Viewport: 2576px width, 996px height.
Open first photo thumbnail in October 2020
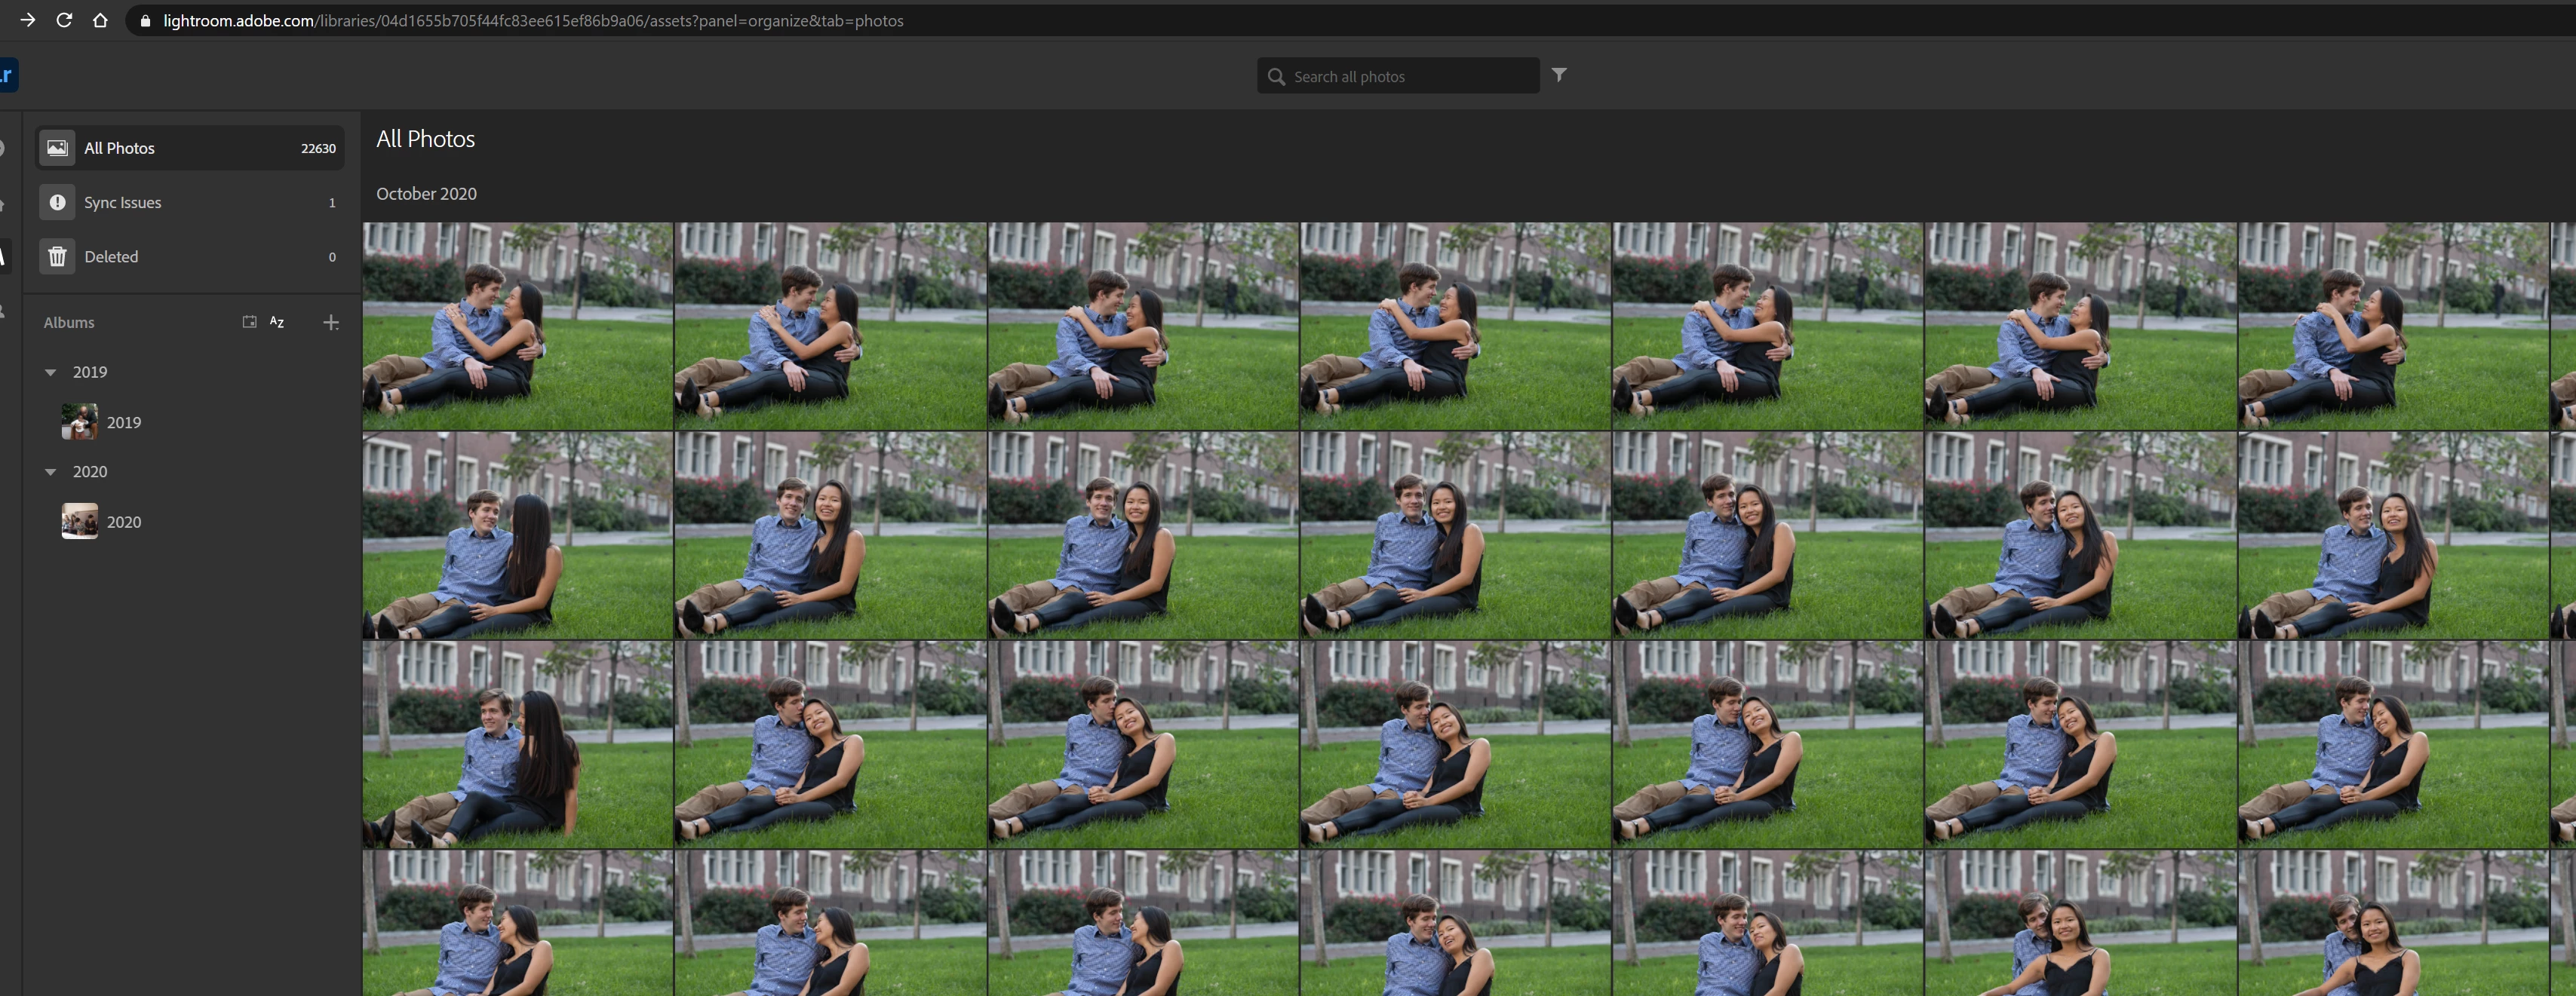[517, 326]
